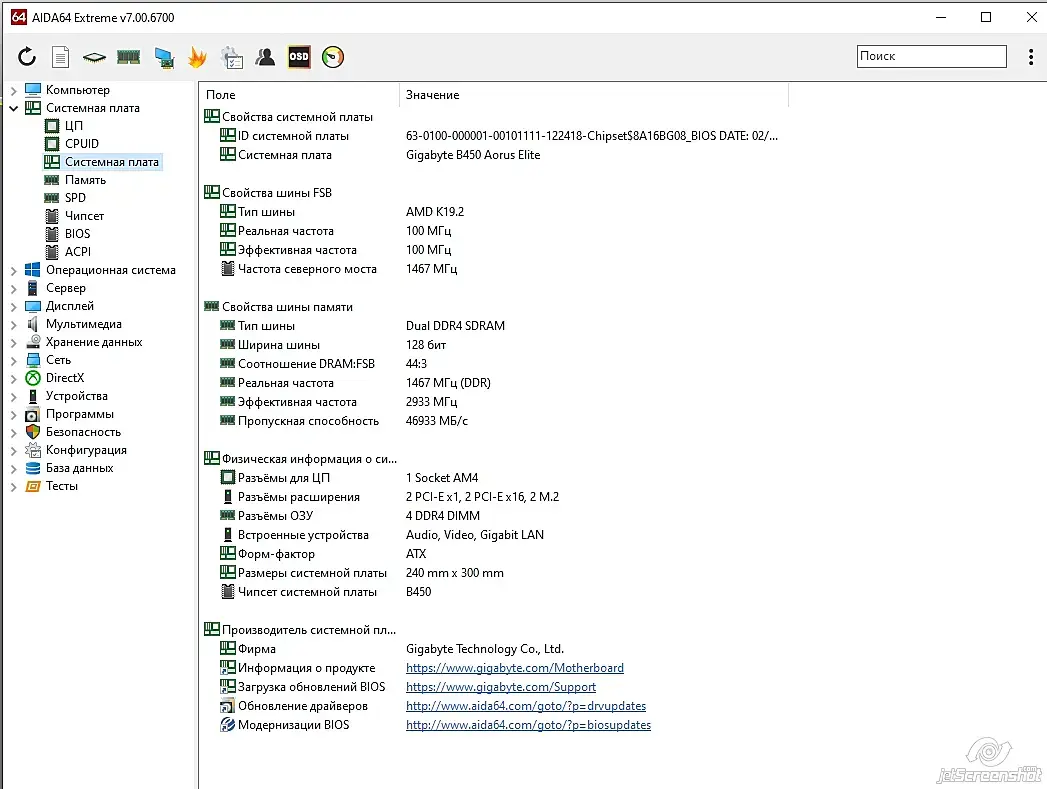The height and width of the screenshot is (789, 1047).
Task: Open the biosupdates BIOS upgrade link
Action: (x=528, y=725)
